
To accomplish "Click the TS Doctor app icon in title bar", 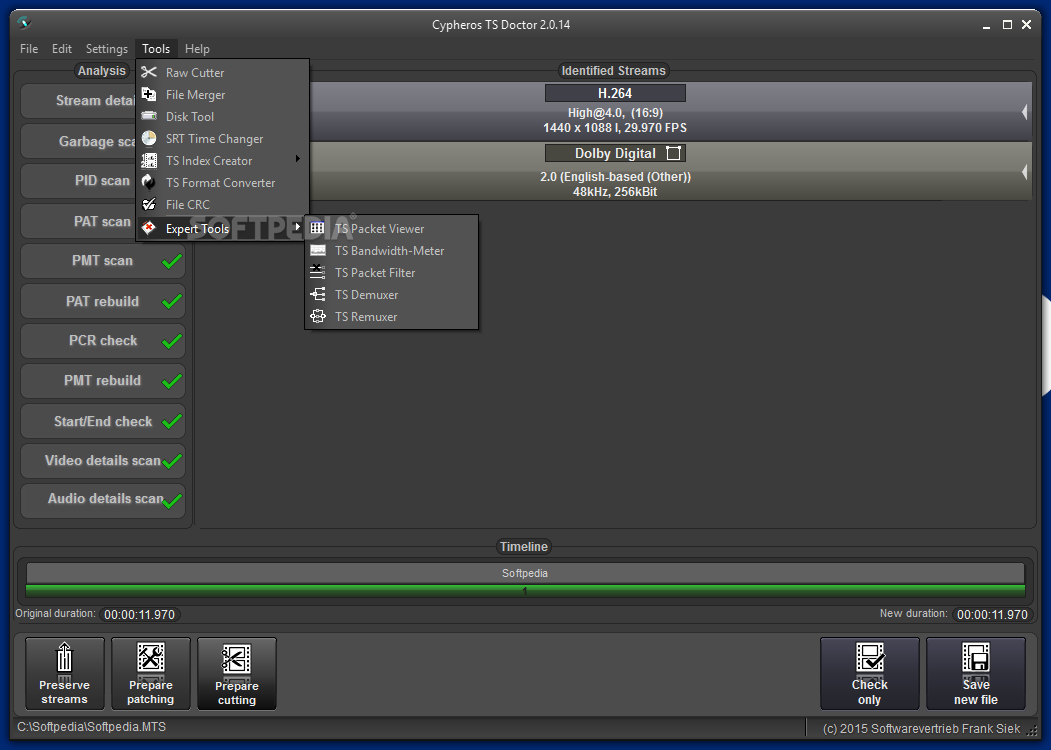I will click(x=25, y=23).
